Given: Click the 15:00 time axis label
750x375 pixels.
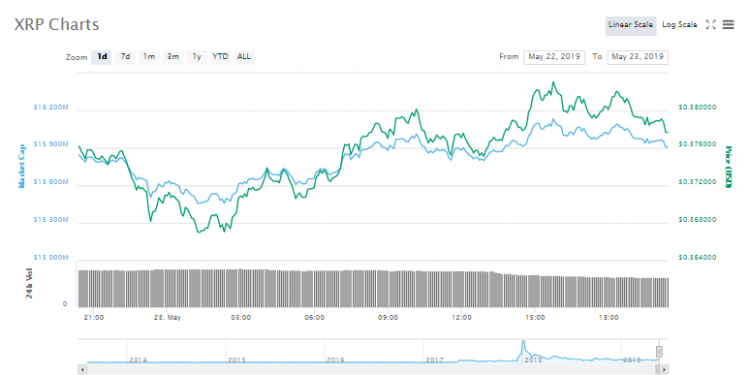Looking at the screenshot, I should coord(535,317).
